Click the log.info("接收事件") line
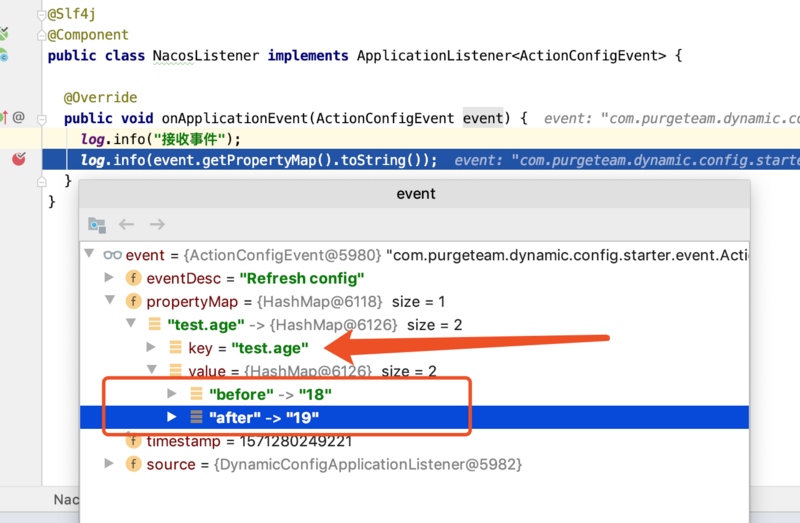The height and width of the screenshot is (523, 800). pyautogui.click(x=160, y=139)
